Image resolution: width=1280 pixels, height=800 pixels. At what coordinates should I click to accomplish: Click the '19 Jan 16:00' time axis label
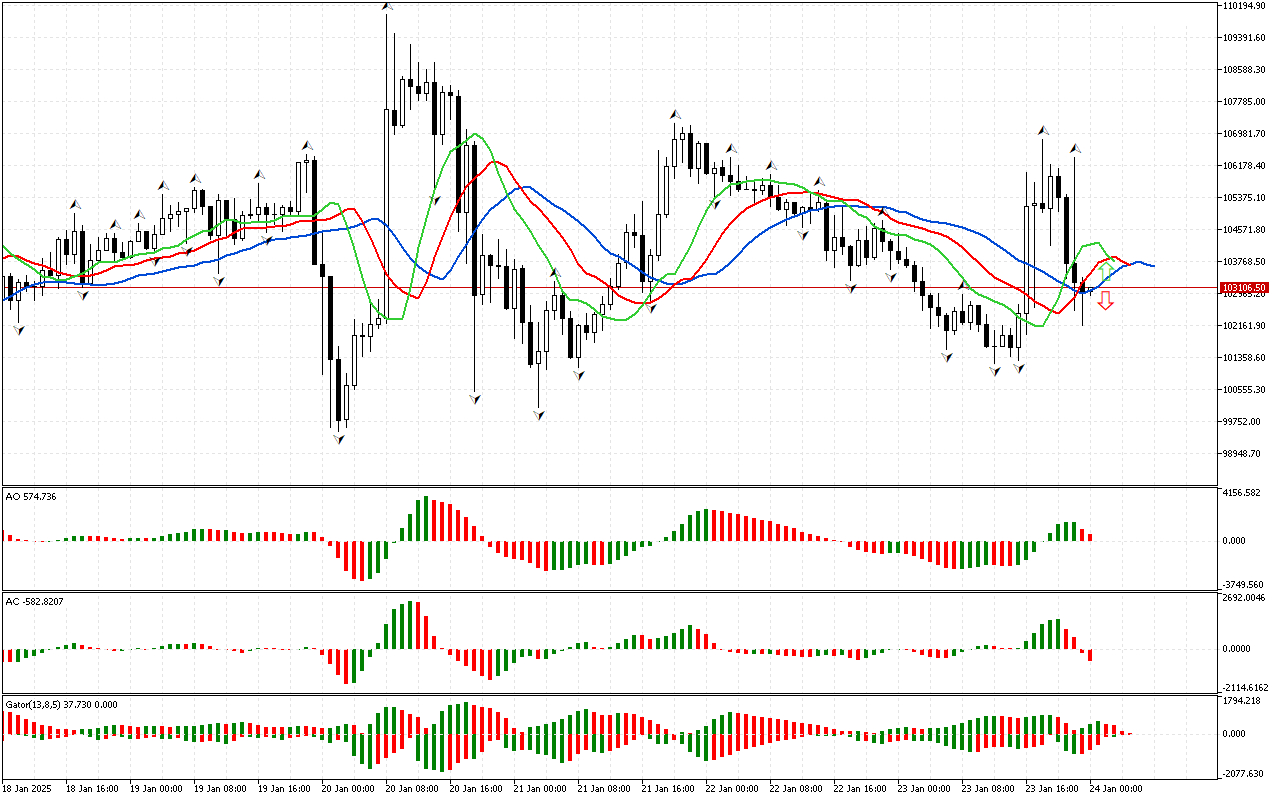(x=284, y=789)
